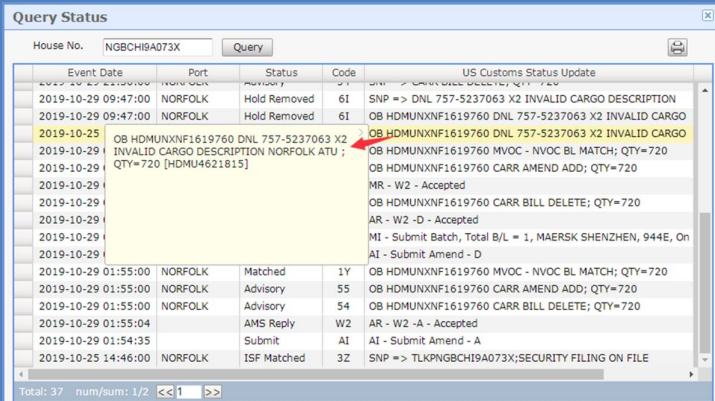Sort by Event Date column header

click(95, 73)
